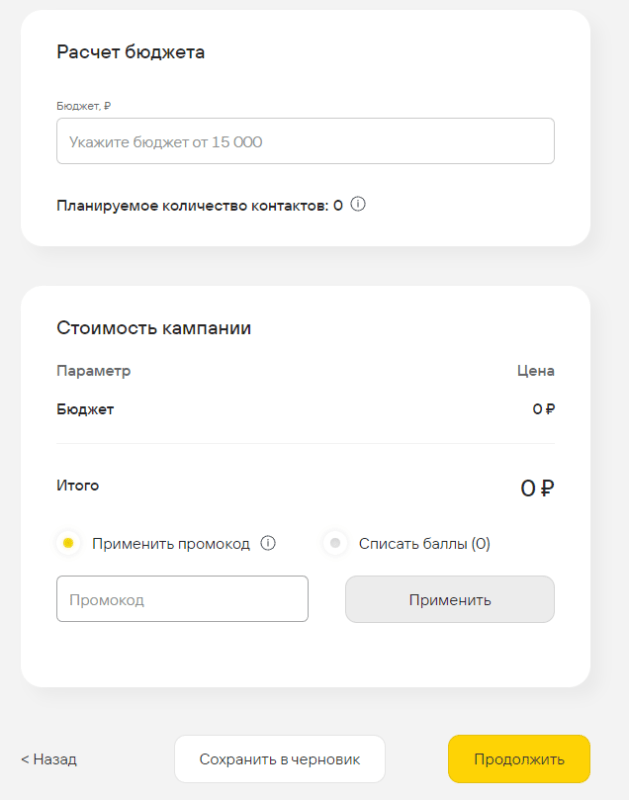Click the Стоимость кампании heading
Screen dimensions: 629x800
click(x=153, y=328)
